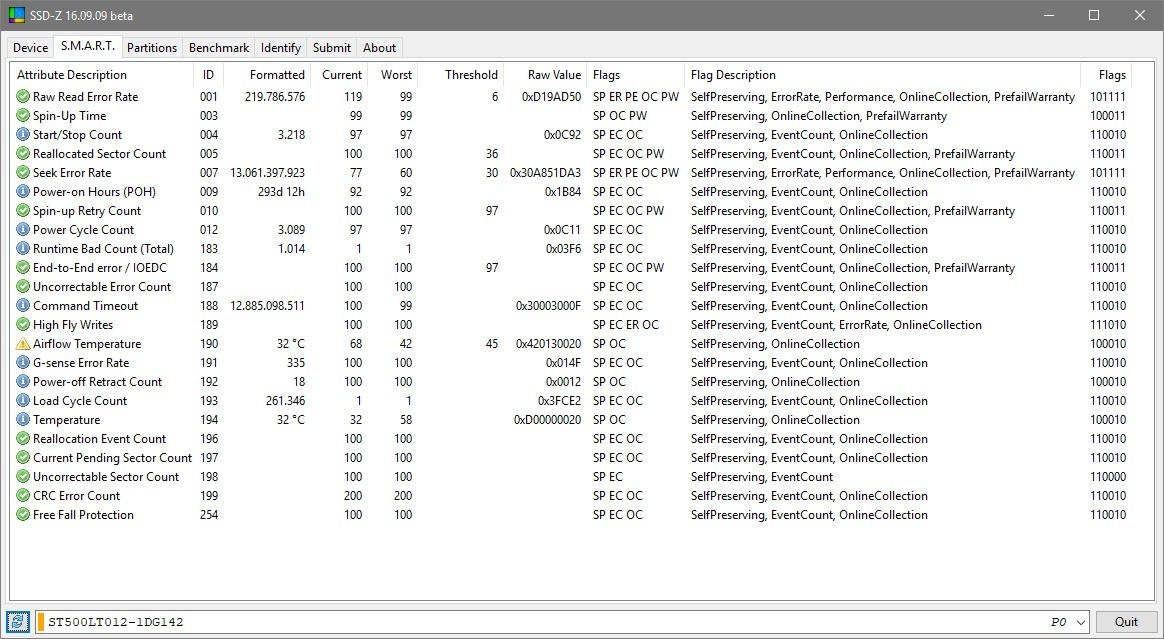Screen dimensions: 1164x639
Task: Click binary flags value 111010
Action: [1108, 325]
